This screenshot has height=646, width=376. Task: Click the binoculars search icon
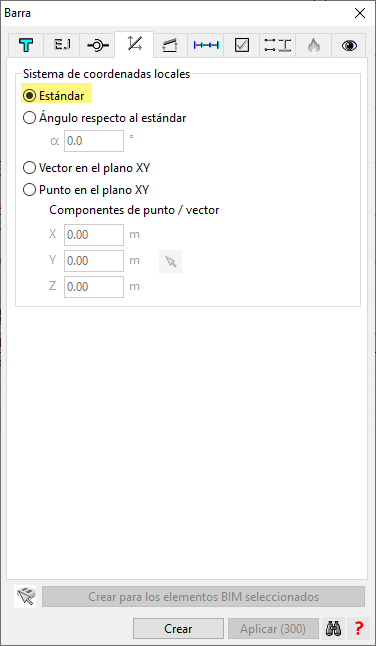point(333,629)
